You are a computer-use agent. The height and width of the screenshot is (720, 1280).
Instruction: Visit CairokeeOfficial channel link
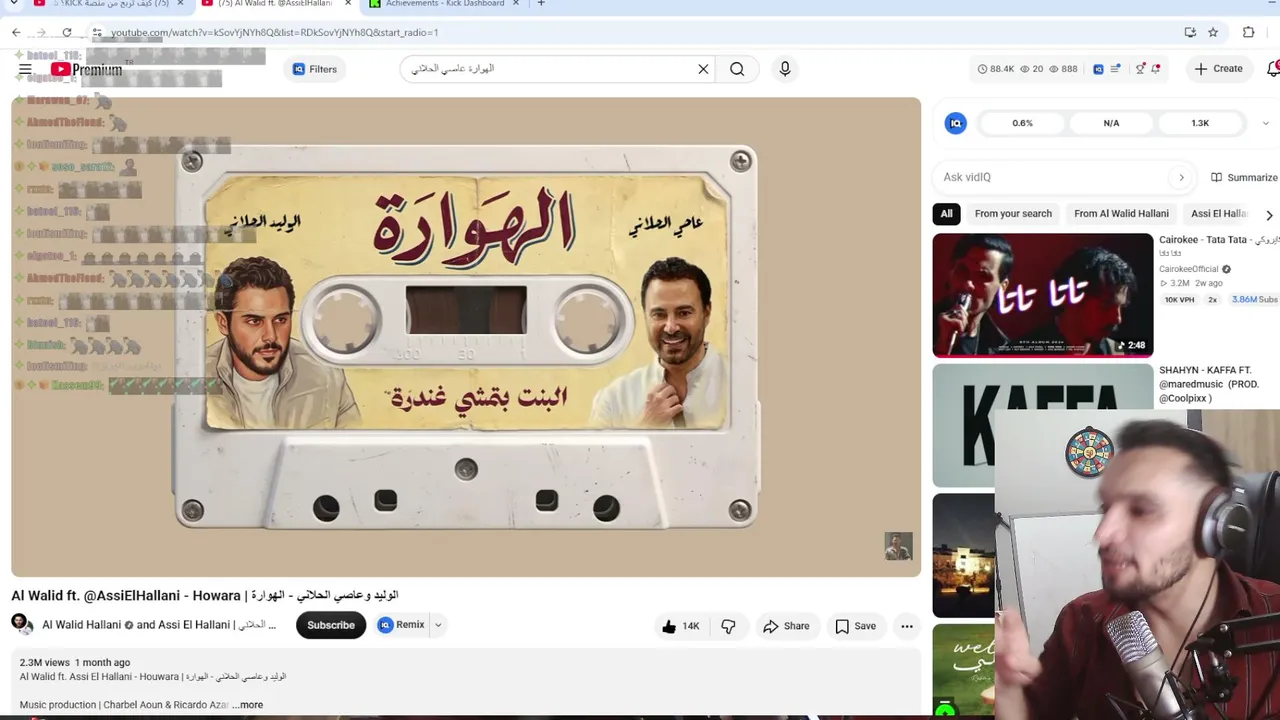1189,269
